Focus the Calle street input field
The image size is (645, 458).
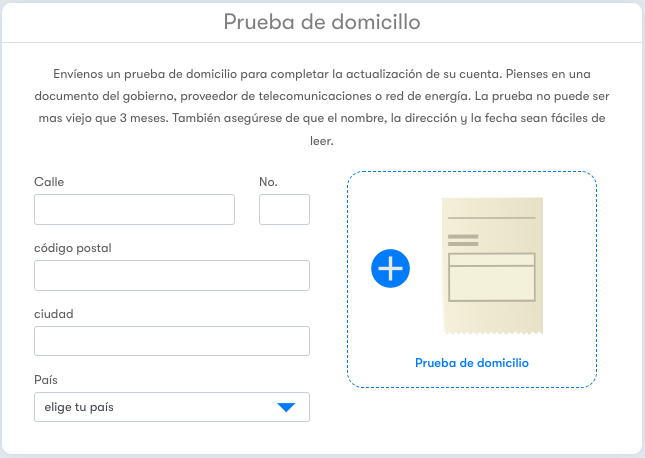click(135, 209)
